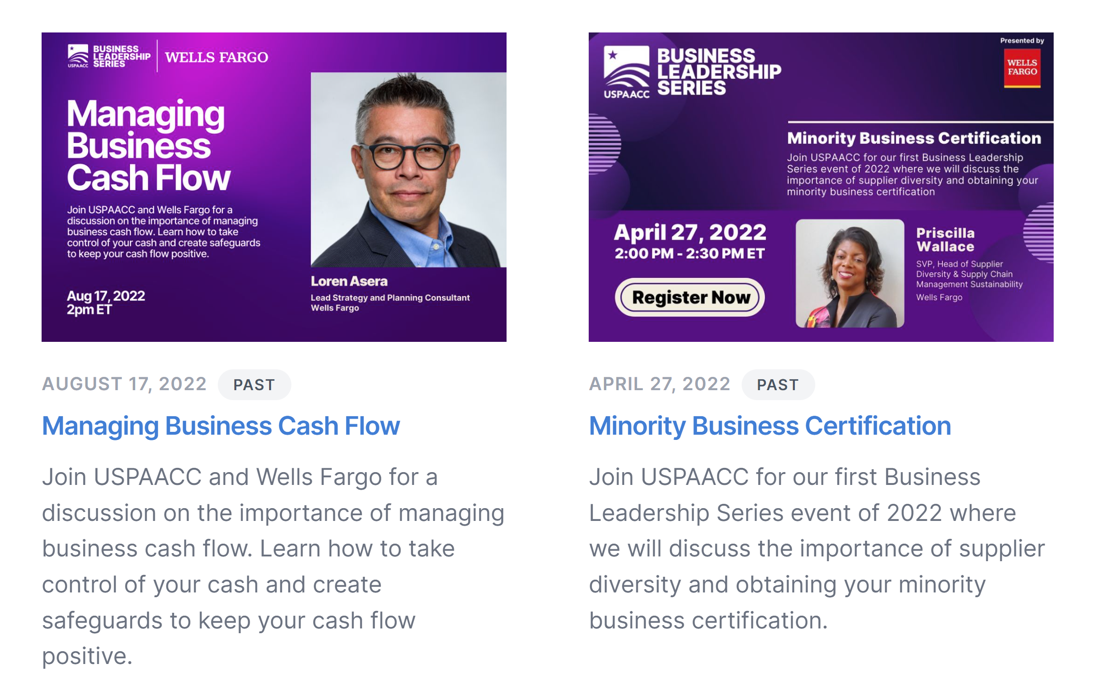
Task: Click the APRIL 27, 2022 date label
Action: click(x=659, y=385)
